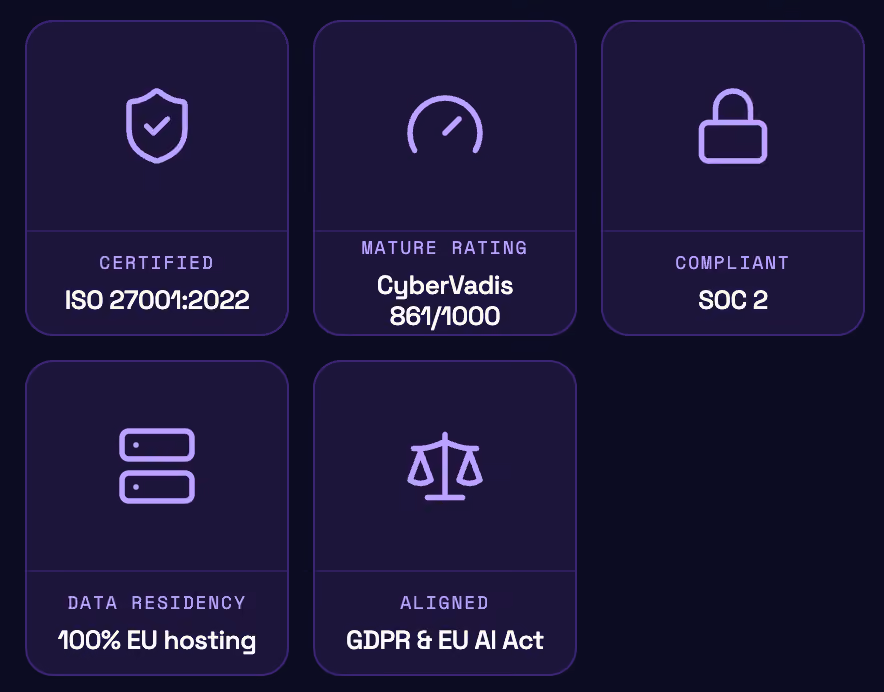Open the CyberVadis rating card

445,178
